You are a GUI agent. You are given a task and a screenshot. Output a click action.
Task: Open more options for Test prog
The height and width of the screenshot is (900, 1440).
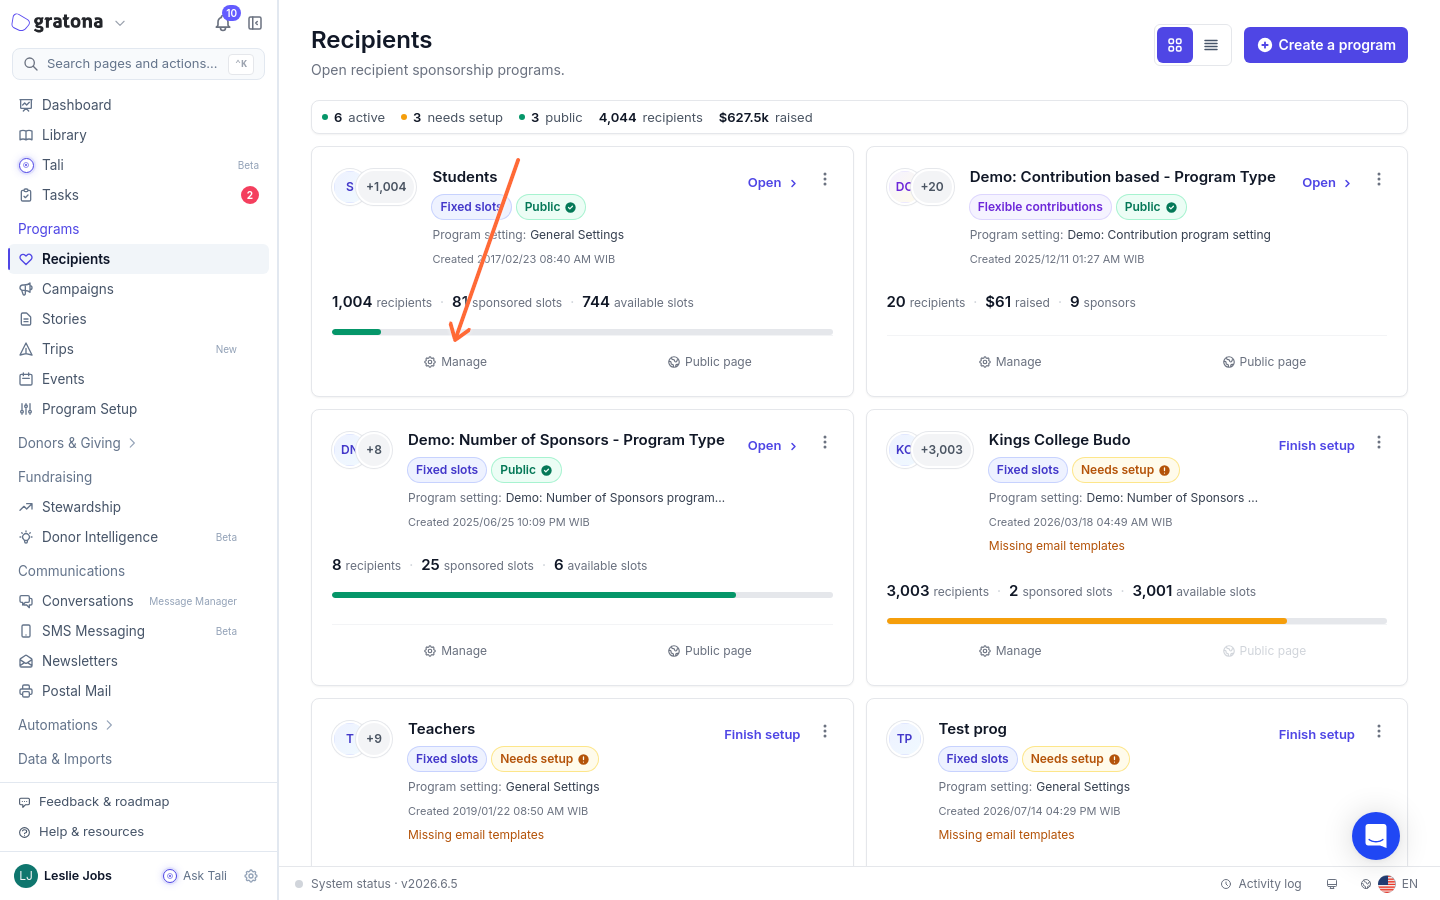[x=1379, y=731]
